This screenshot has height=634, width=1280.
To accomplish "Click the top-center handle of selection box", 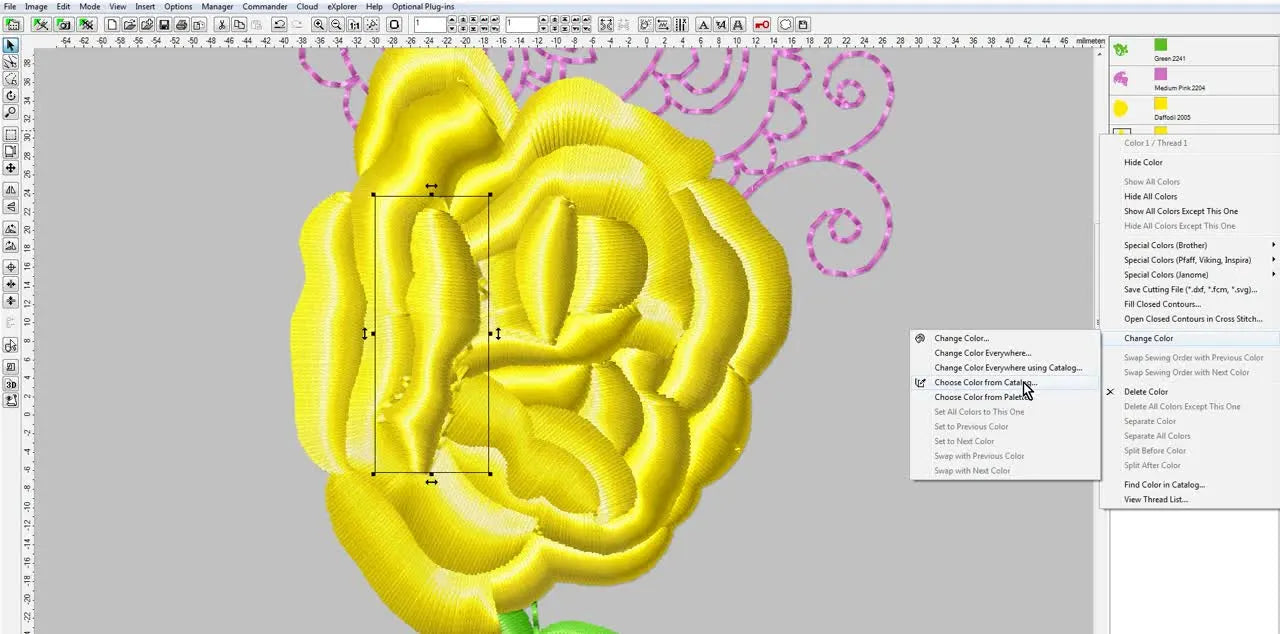I will click(x=431, y=194).
